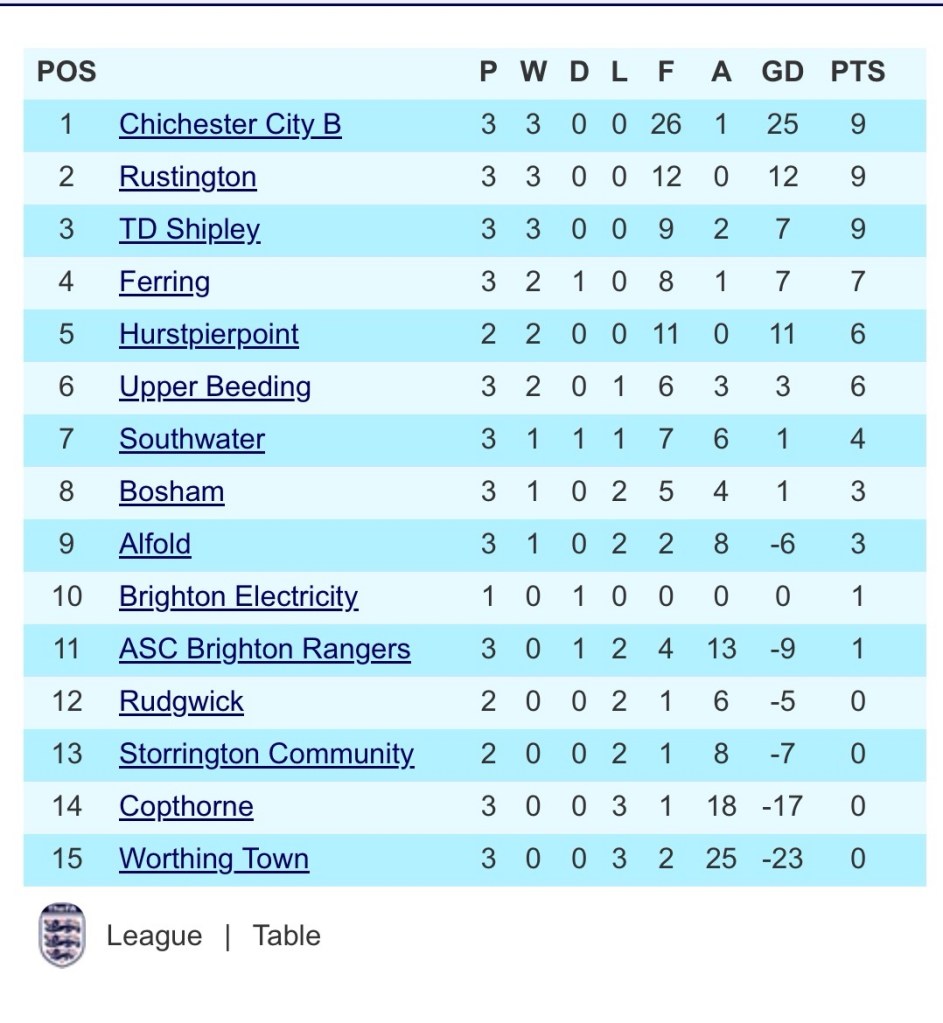Click the Table label below the standings
The height and width of the screenshot is (1023, 943).
[286, 936]
